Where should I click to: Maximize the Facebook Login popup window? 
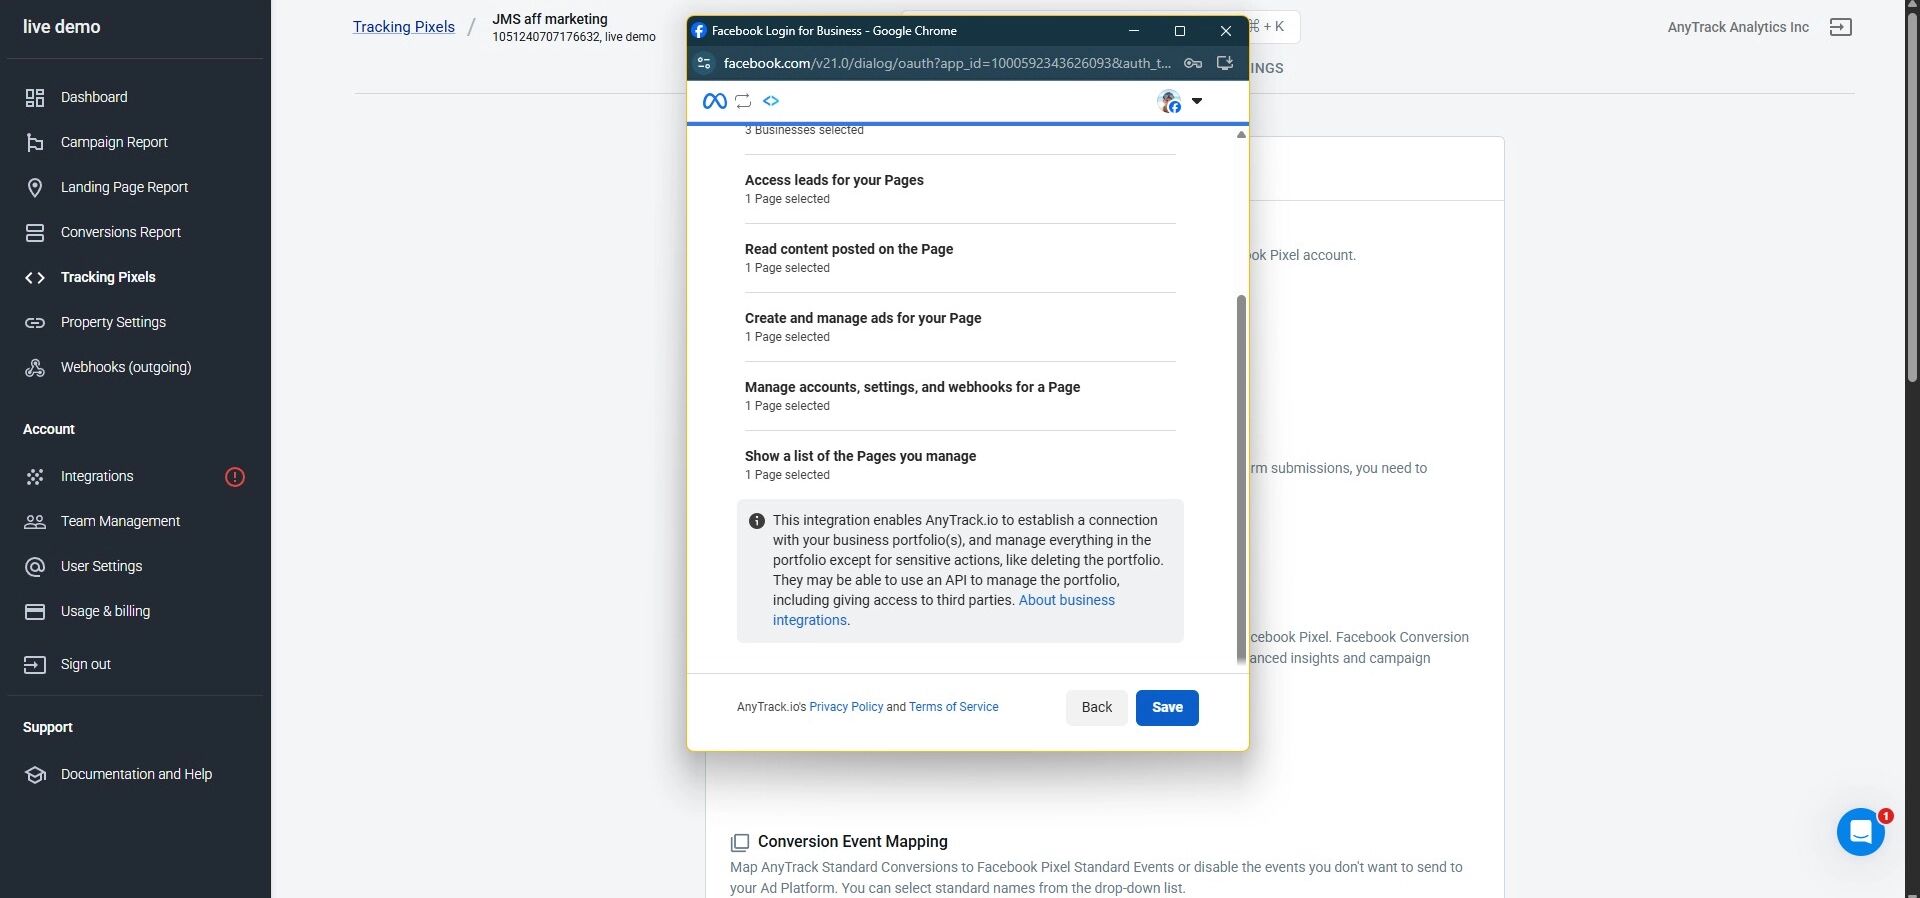(x=1180, y=31)
